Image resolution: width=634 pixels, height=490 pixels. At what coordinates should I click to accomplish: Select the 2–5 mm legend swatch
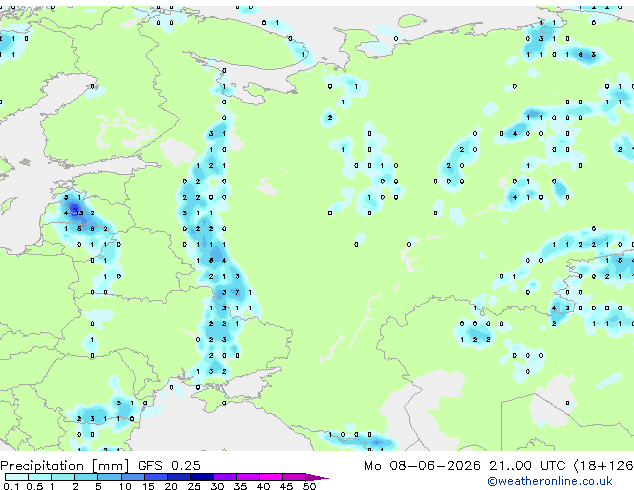point(86,477)
